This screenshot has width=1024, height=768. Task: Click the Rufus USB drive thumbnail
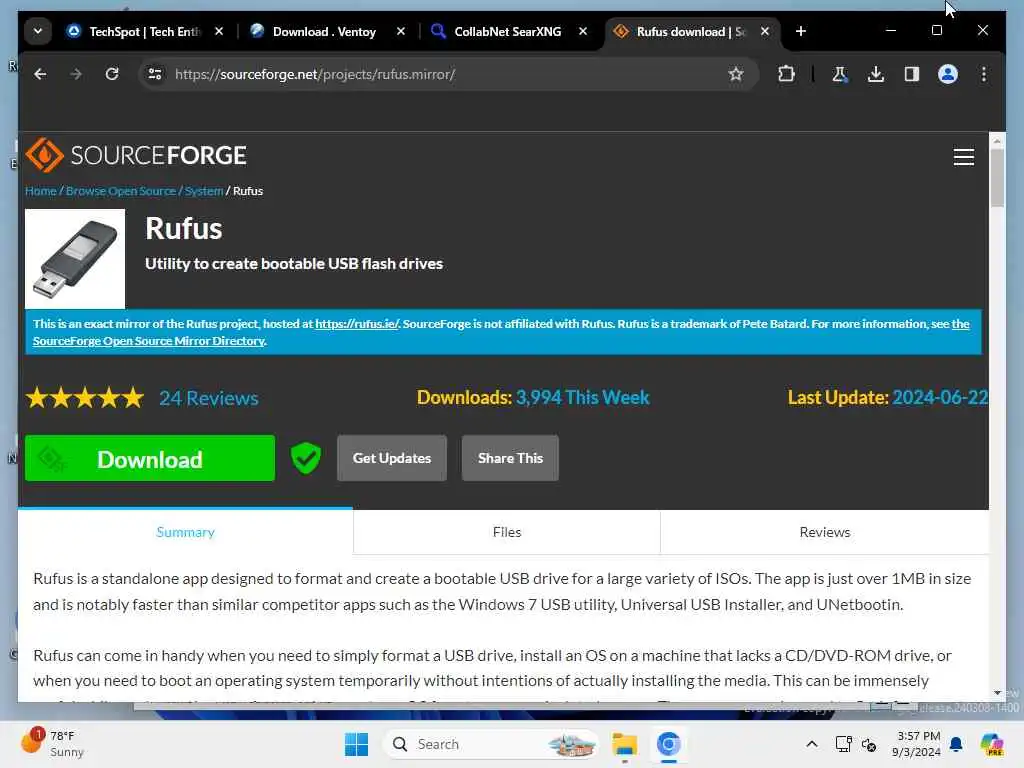75,259
